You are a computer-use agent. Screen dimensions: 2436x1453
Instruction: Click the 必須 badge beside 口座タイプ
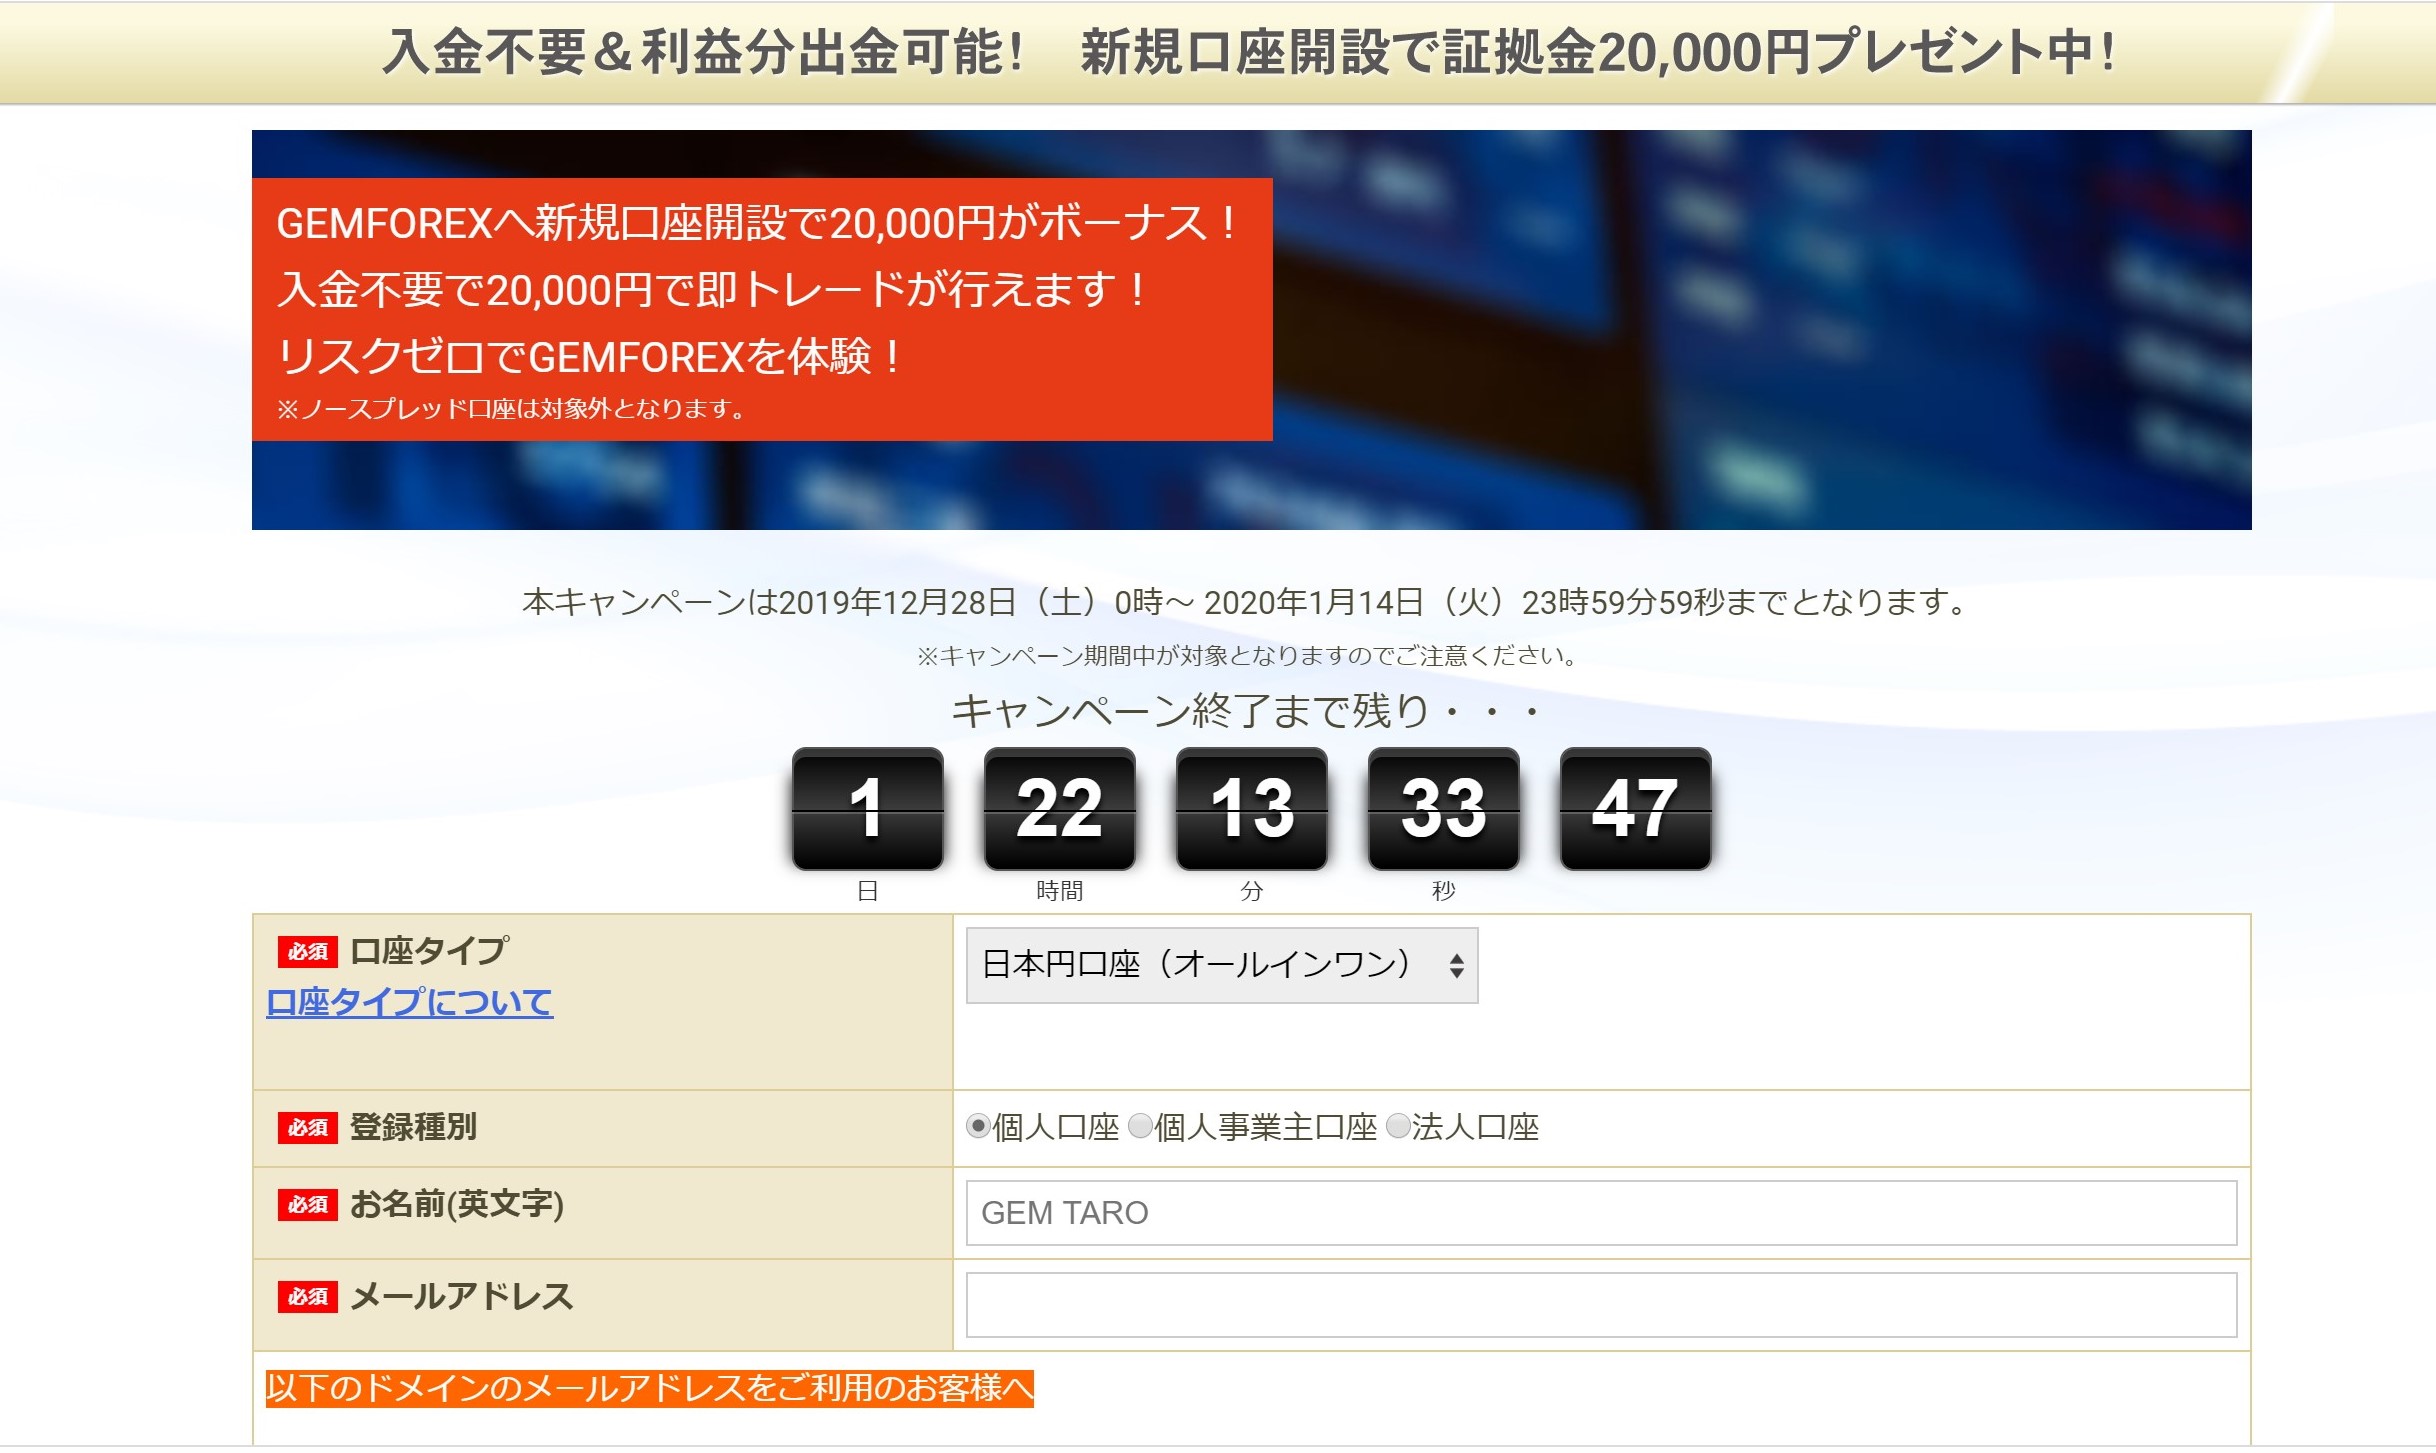(308, 951)
